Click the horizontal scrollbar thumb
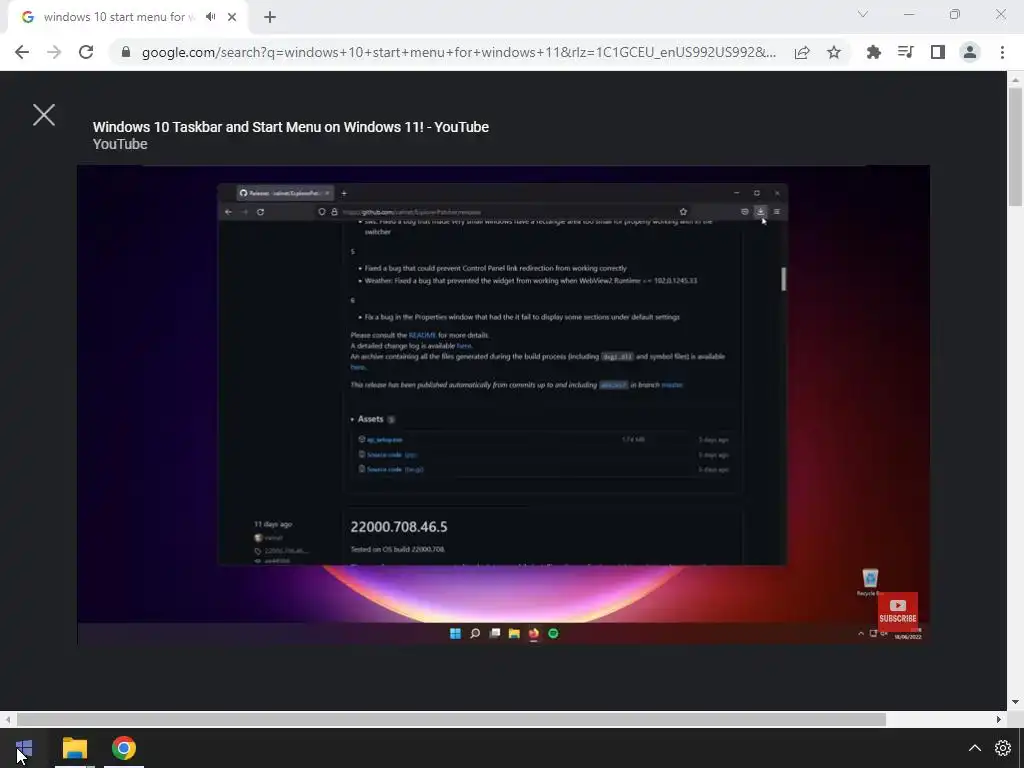Viewport: 1024px width, 768px height. pyautogui.click(x=451, y=719)
